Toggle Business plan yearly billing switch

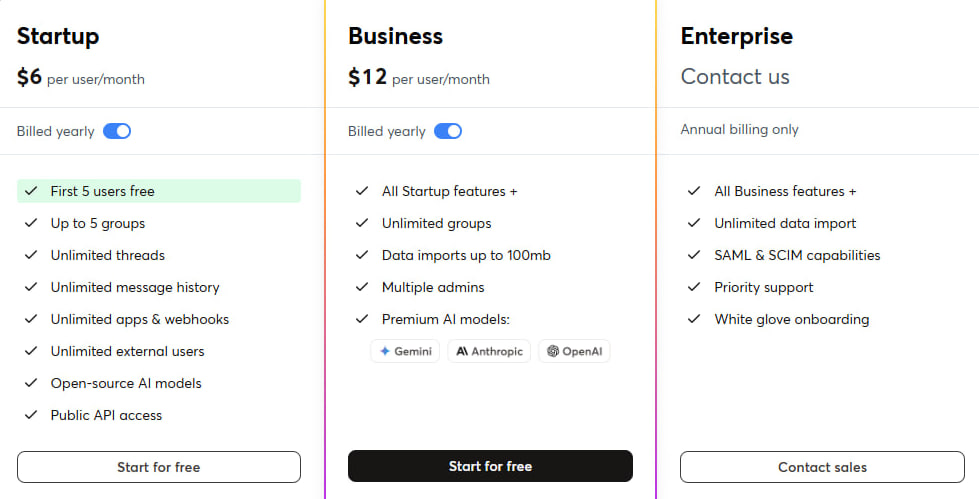448,131
